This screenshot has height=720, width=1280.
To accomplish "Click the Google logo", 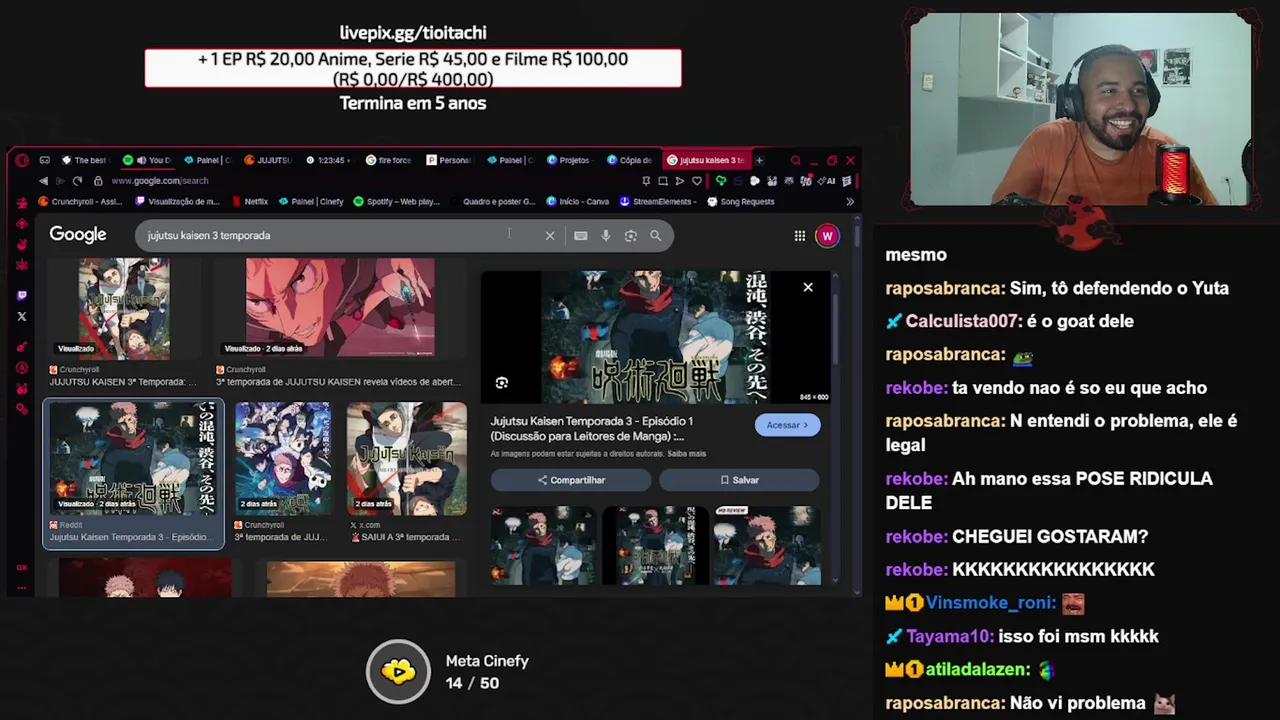I will coord(78,234).
